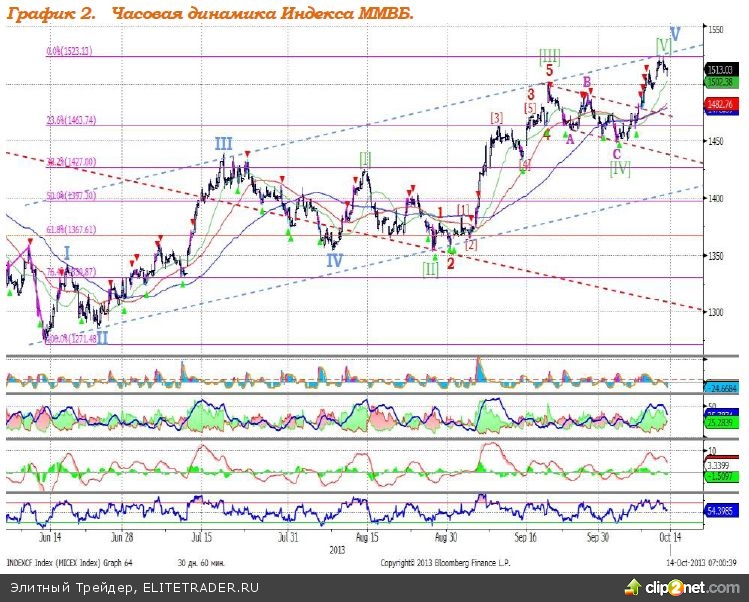Viewport: 749px width, 602px height.
Task: Click the bracketed sub-wave label [1]
Action: 463,209
